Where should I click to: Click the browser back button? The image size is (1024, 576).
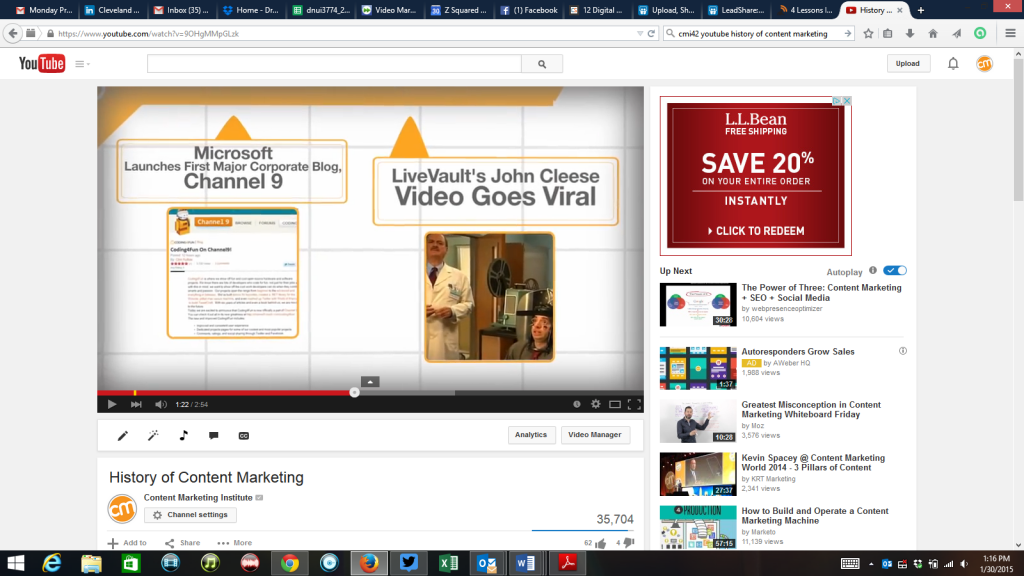pos(12,33)
